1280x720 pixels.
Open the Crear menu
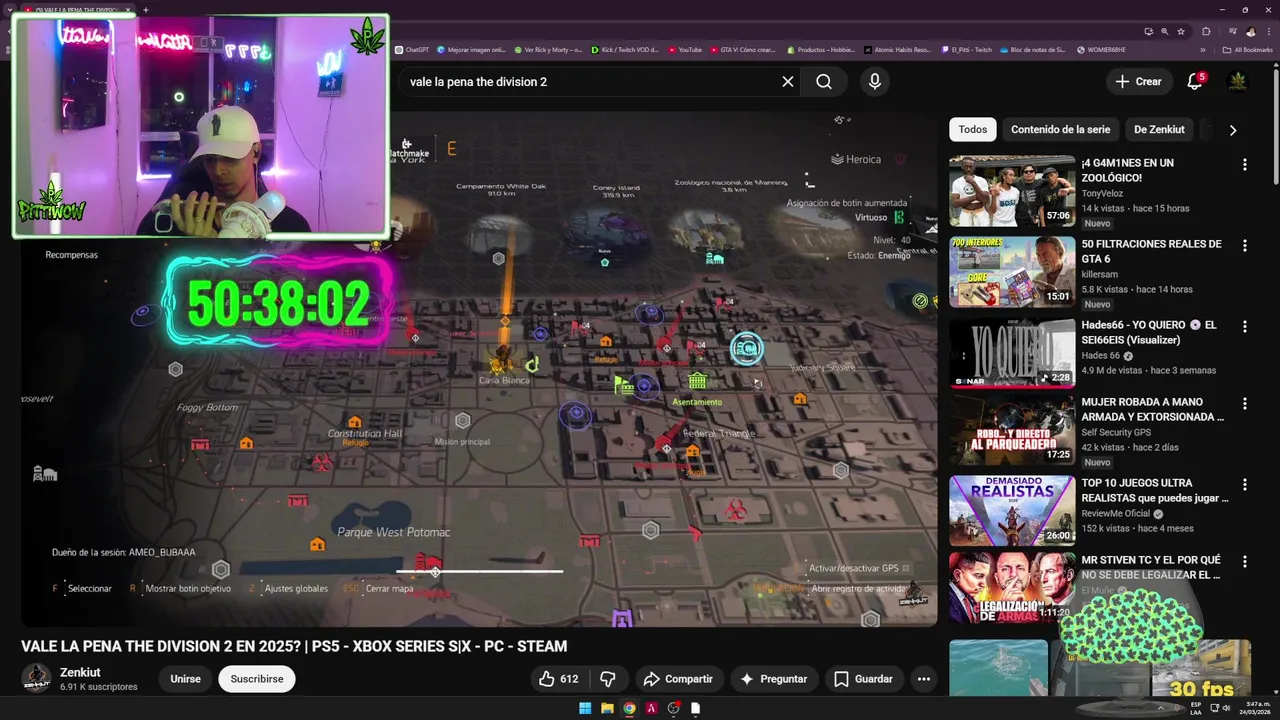tap(1139, 82)
